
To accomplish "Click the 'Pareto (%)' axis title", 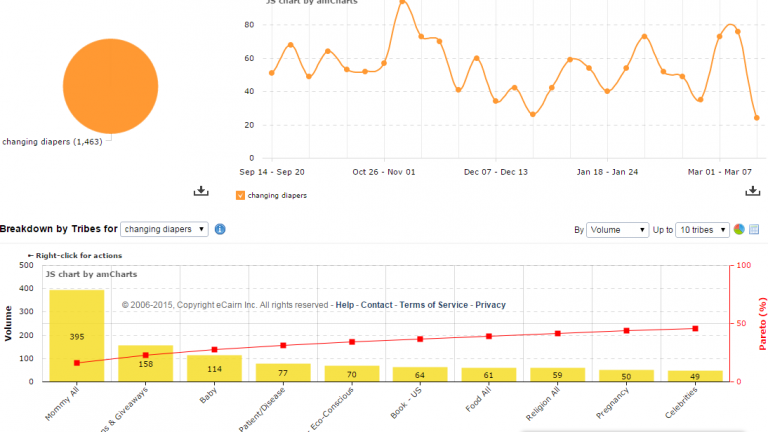I will click(763, 324).
